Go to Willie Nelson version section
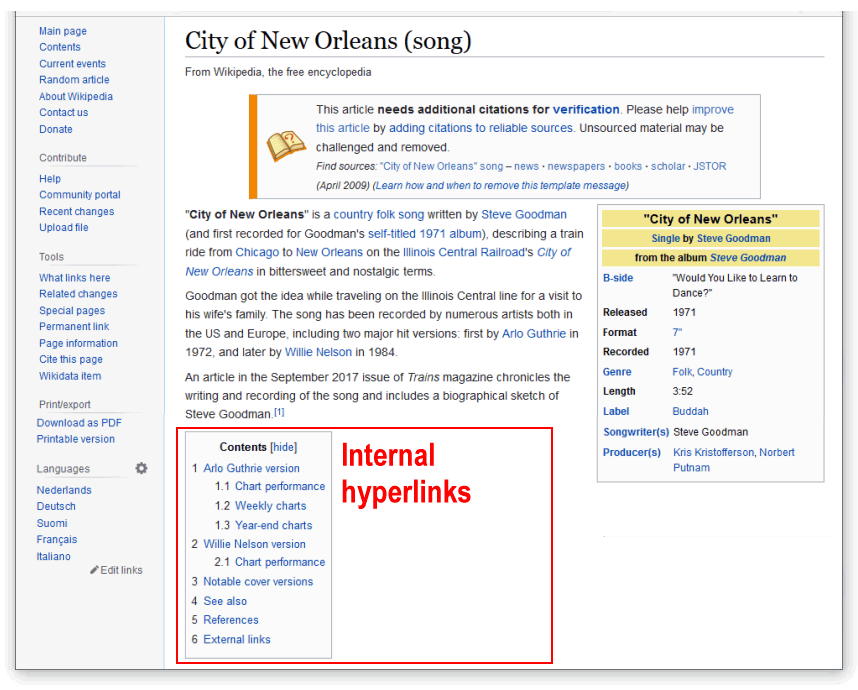Screen dimensions: 858x690 (254, 544)
